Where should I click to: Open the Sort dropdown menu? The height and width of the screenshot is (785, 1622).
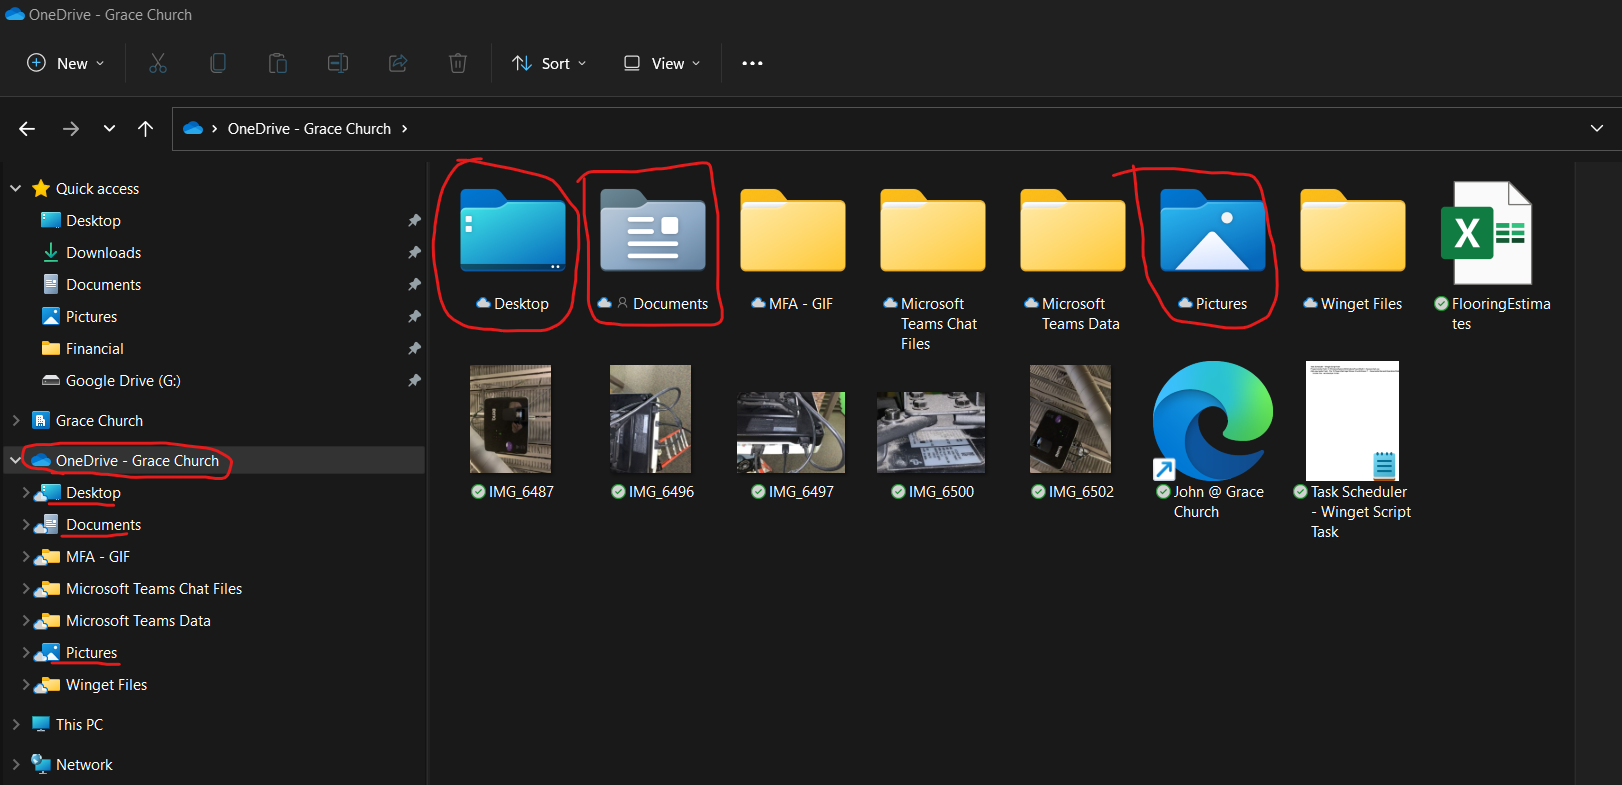coord(549,63)
